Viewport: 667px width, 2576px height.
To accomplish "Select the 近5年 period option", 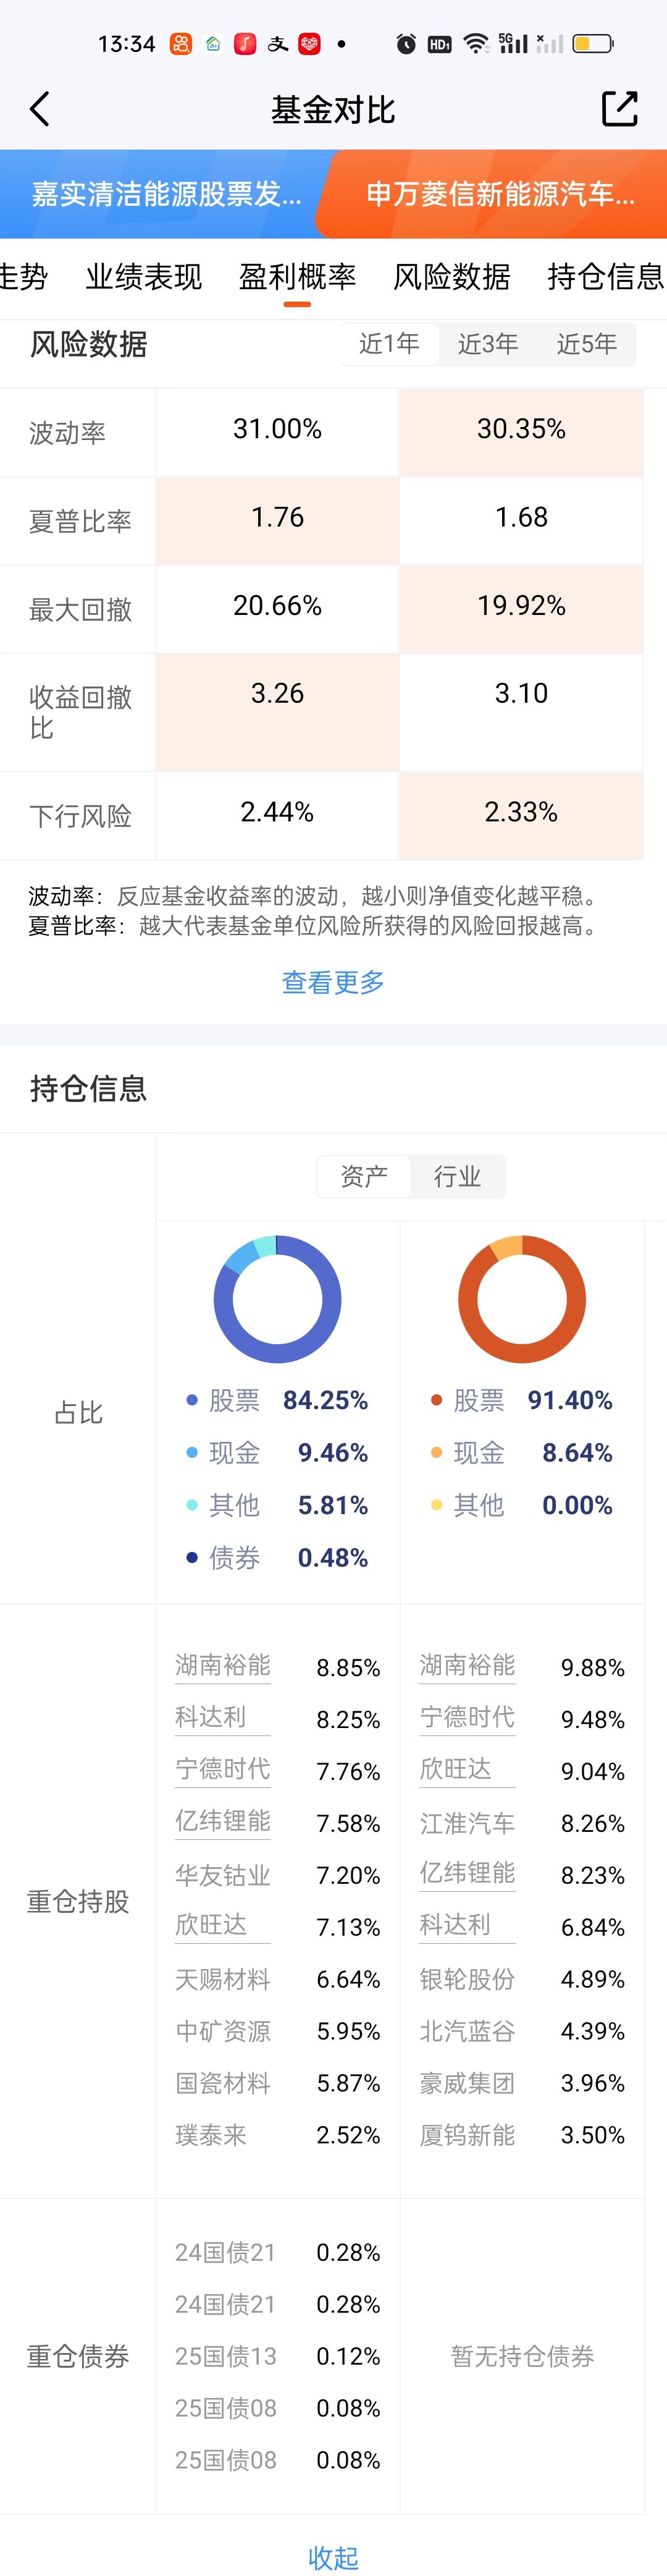I will (587, 344).
